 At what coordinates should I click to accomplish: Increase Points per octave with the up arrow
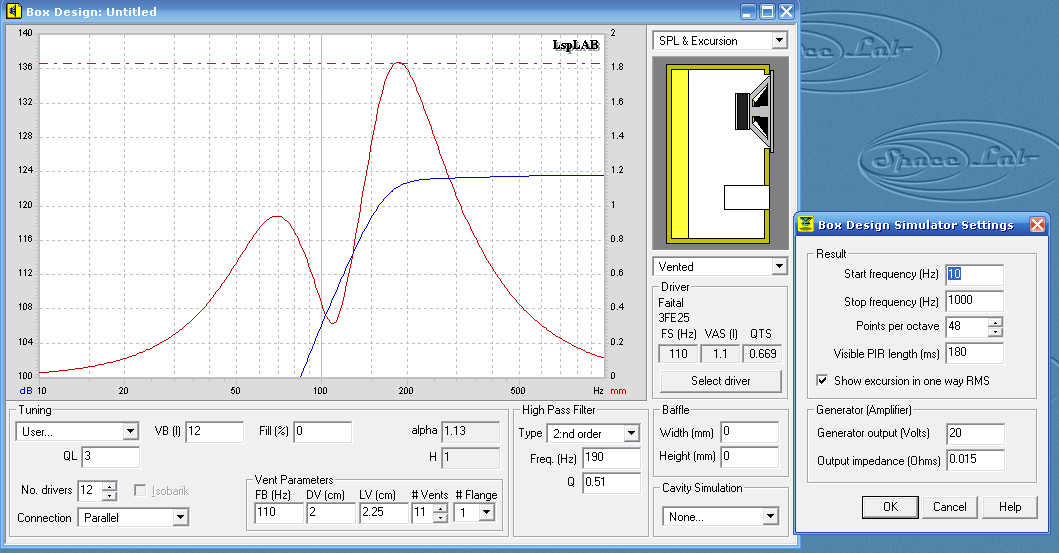[994, 322]
